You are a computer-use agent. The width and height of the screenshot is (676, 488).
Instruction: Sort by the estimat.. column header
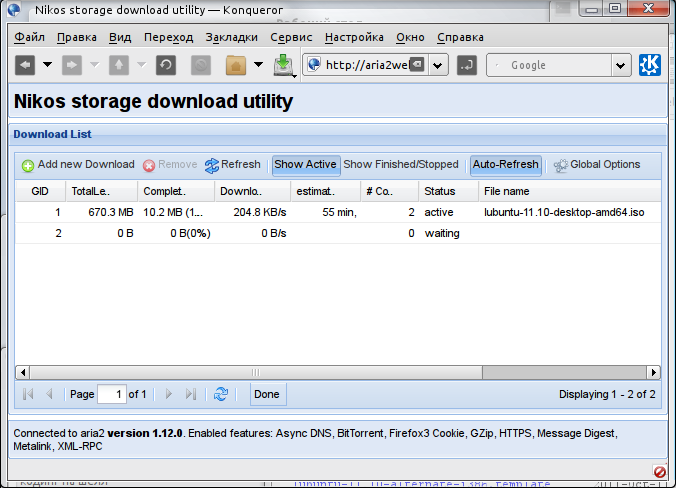pyautogui.click(x=325, y=191)
